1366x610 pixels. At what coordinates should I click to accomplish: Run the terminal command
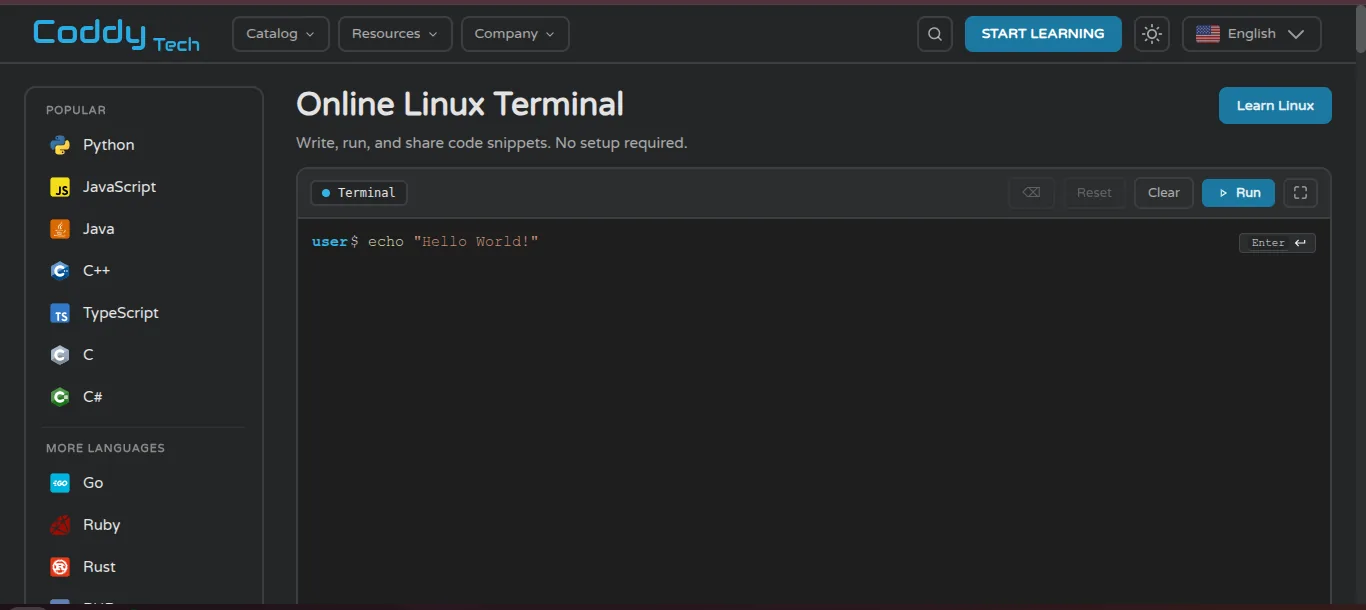coord(1238,193)
